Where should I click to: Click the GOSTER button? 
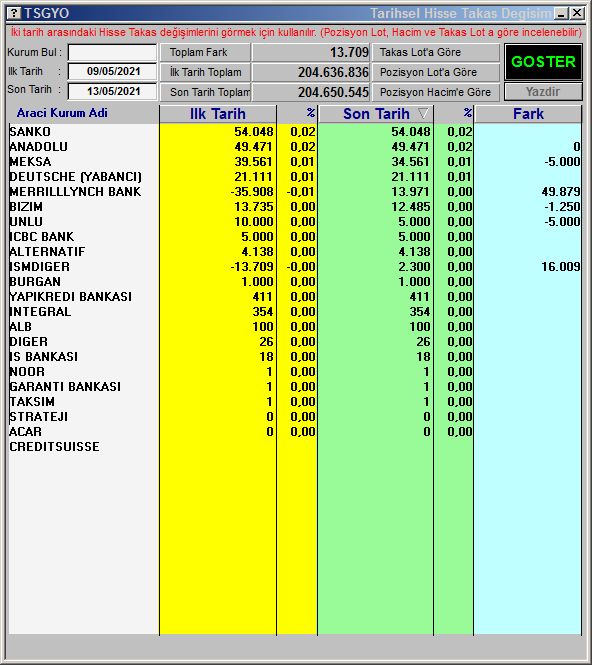543,62
